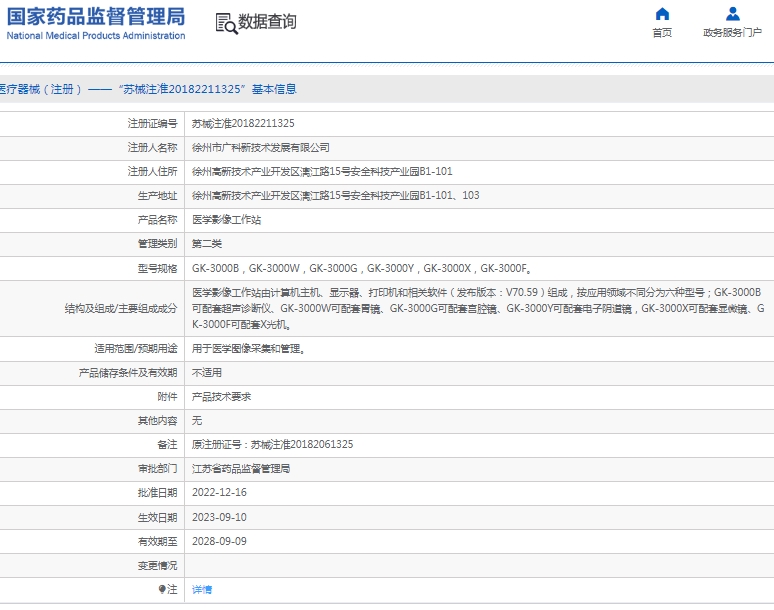Open the 详情 link in the 注 row
Screen dimensions: 774x610
click(202, 589)
